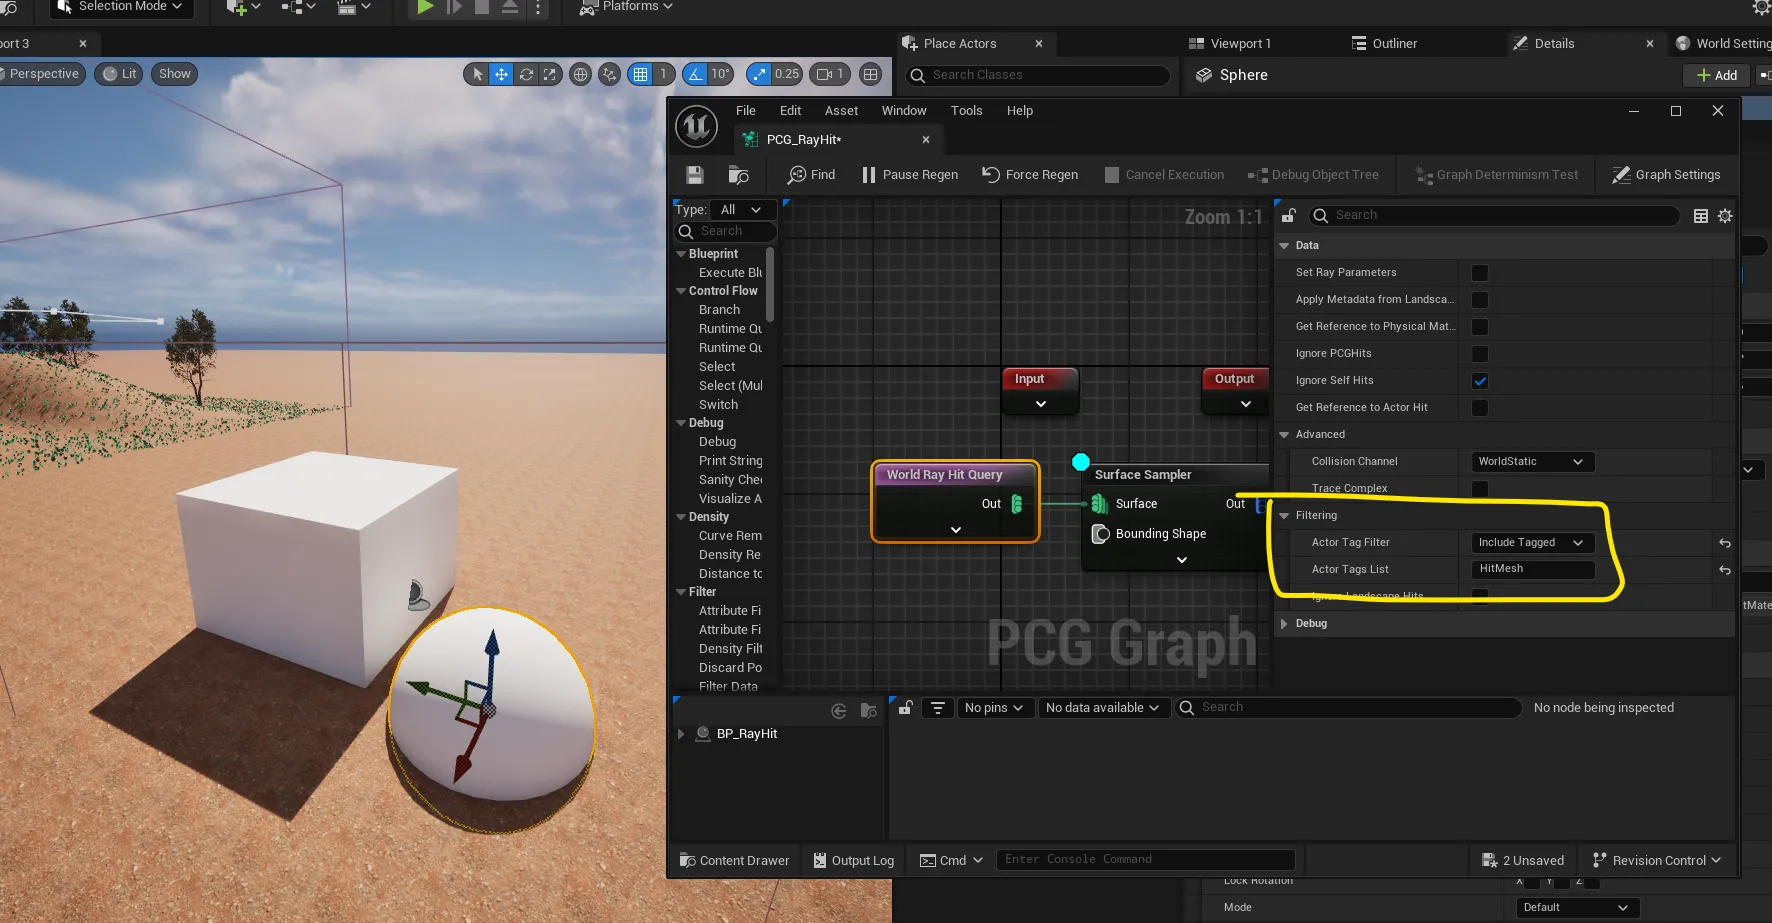Enable Get Reference to Actor Hit

tap(1480, 408)
